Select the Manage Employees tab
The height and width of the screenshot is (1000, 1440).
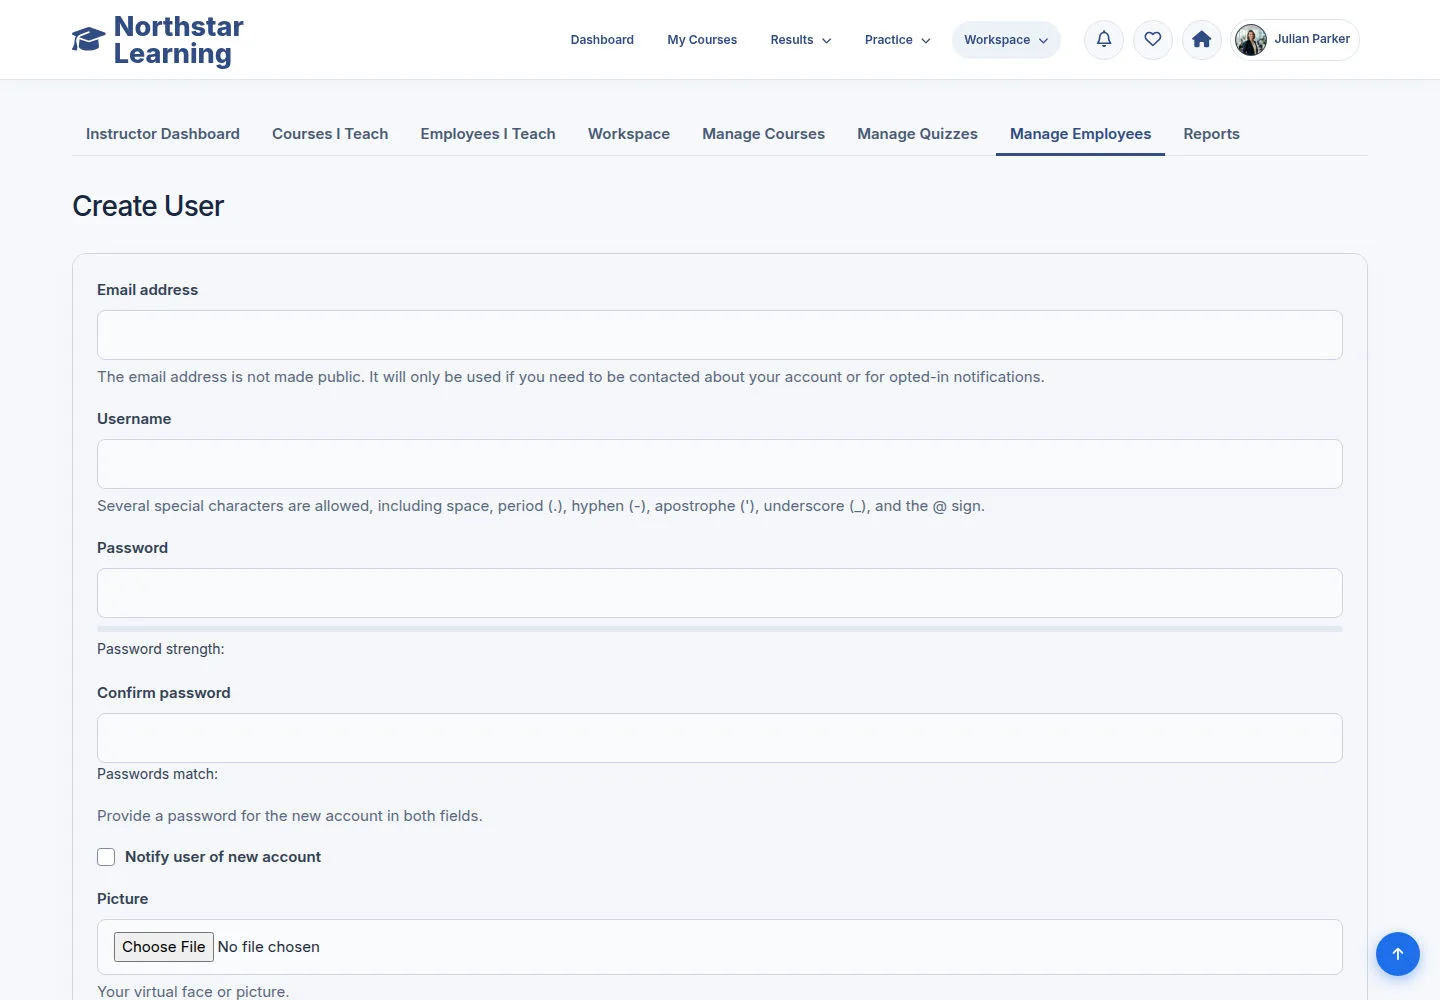(1080, 134)
